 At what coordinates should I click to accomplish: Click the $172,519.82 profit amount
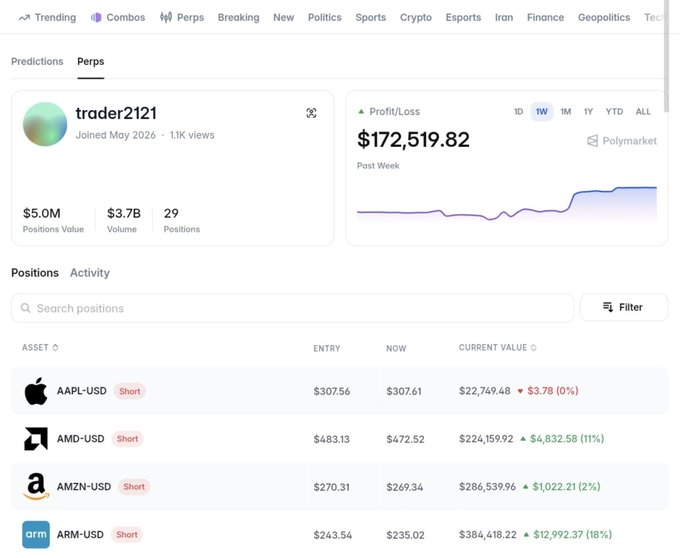413,140
